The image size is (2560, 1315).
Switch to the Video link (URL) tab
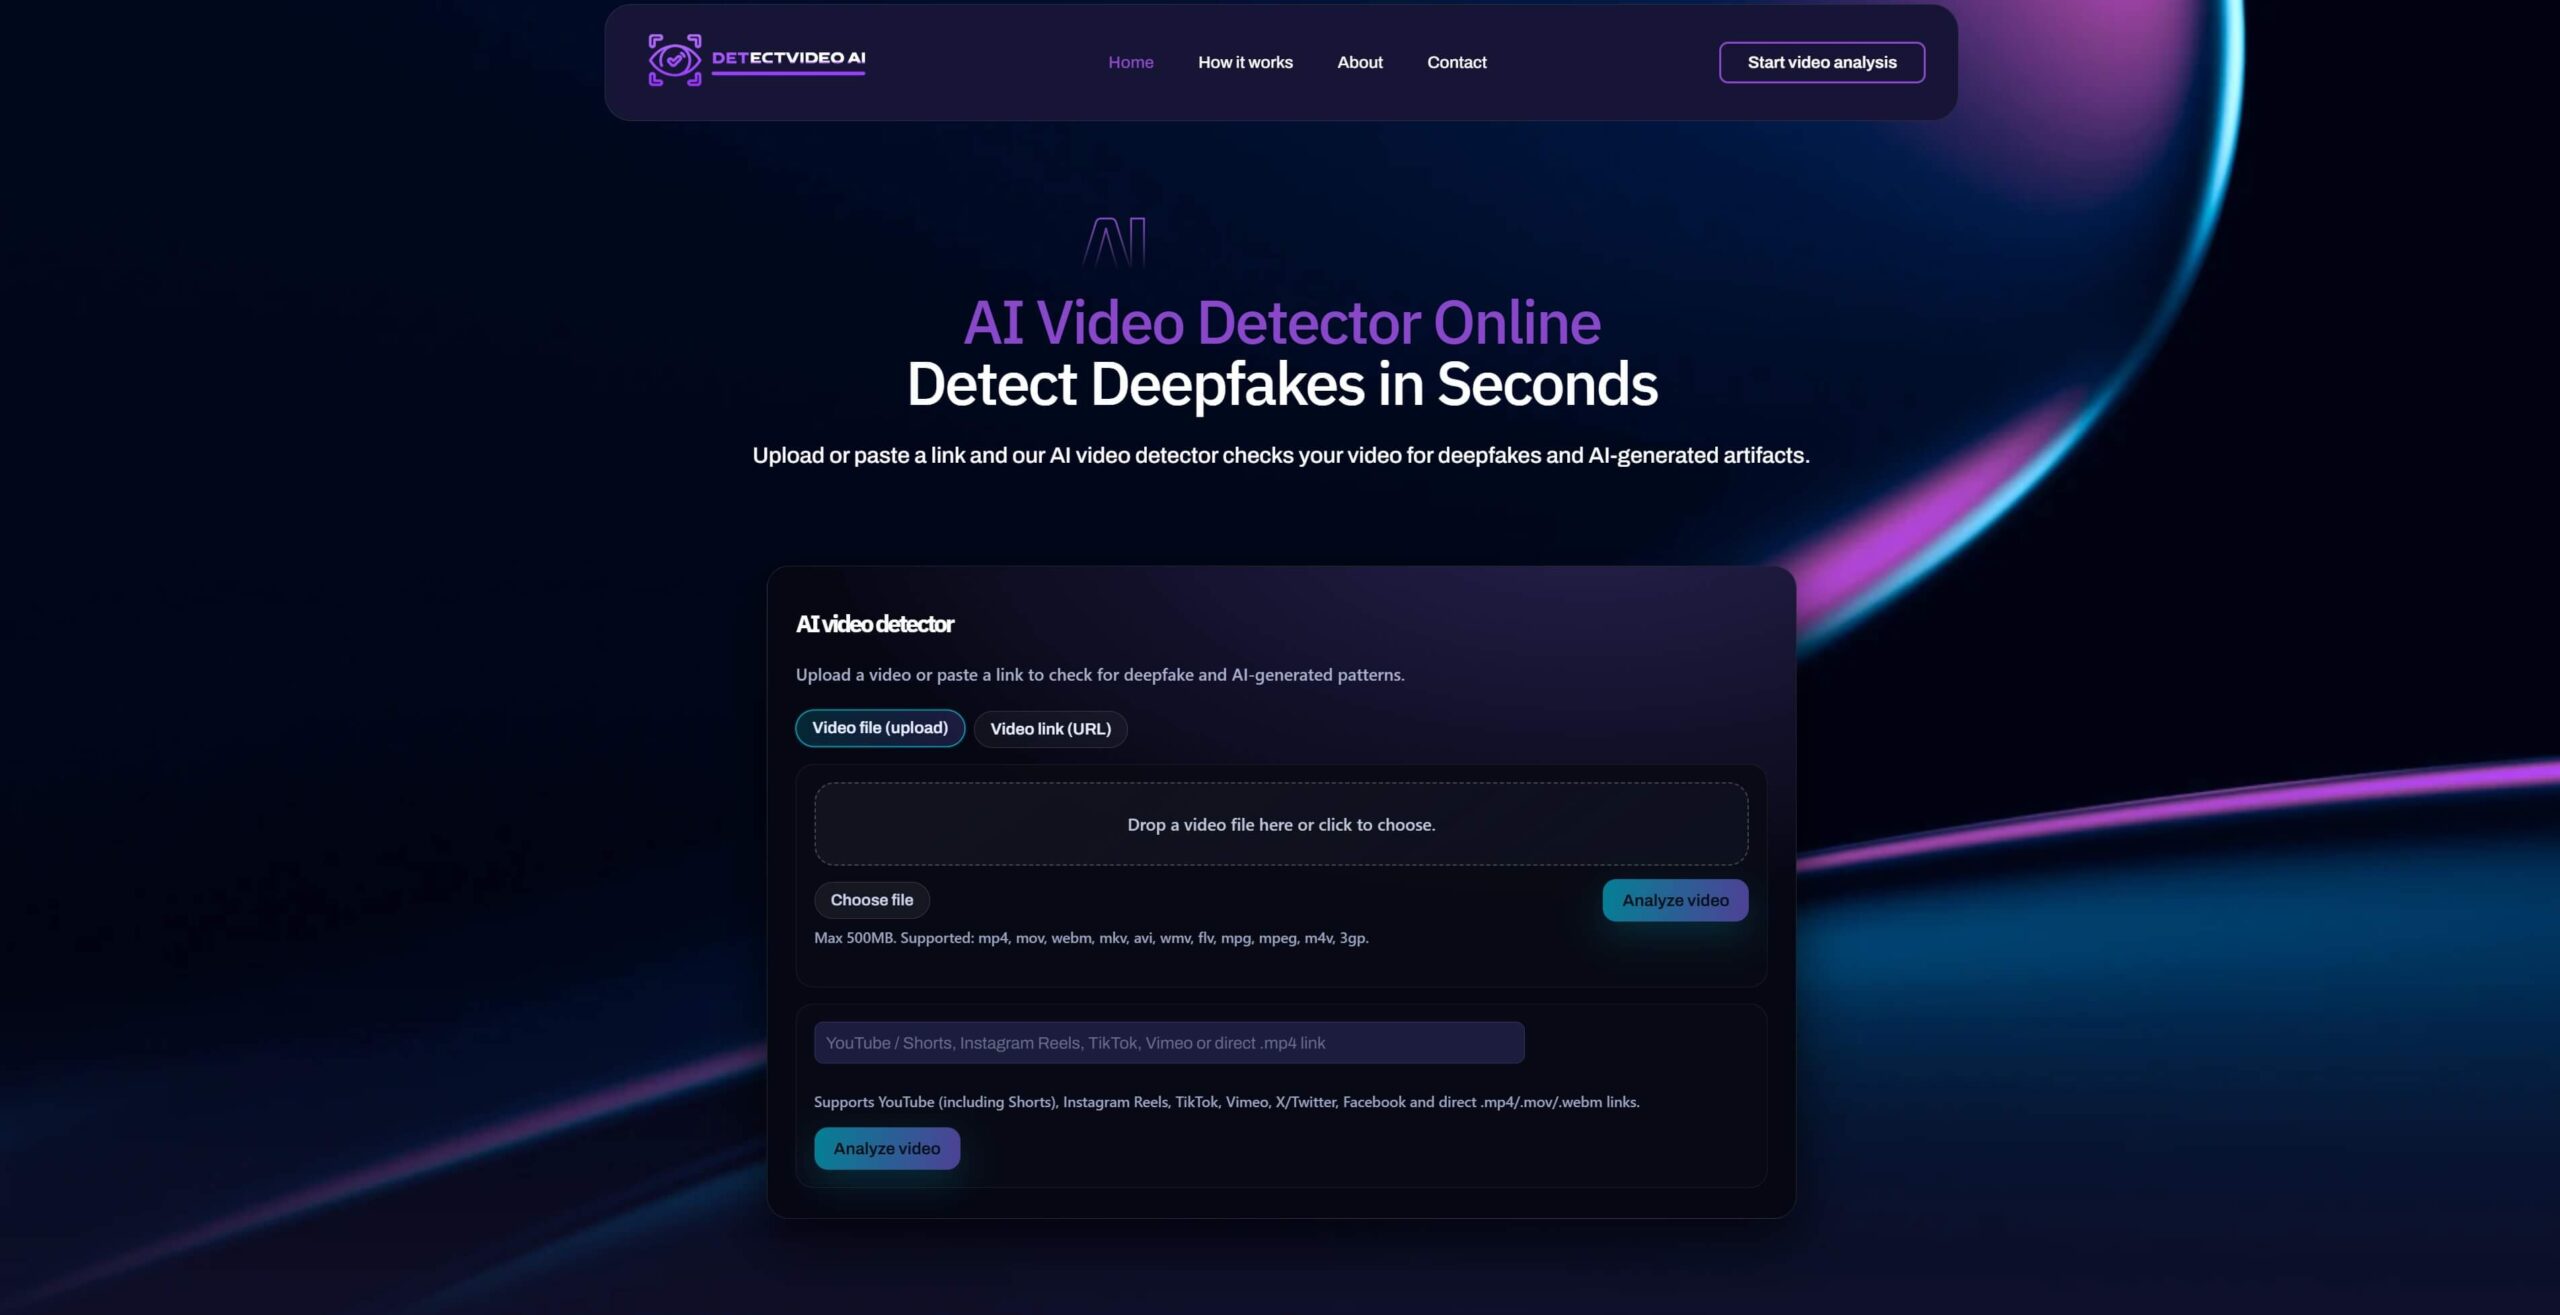pos(1050,729)
